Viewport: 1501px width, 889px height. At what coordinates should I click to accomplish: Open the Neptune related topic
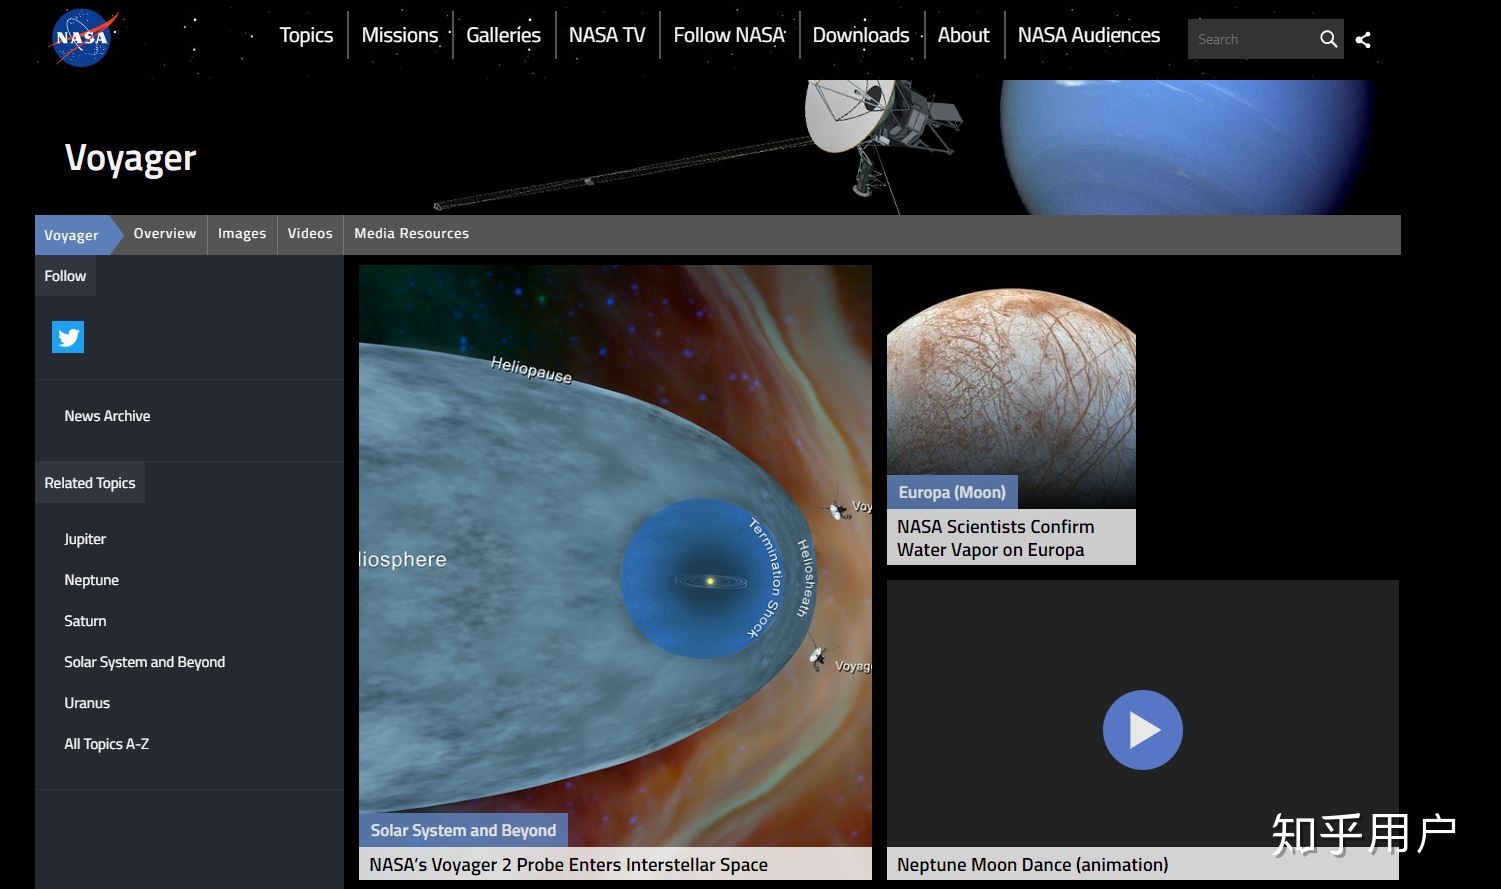point(91,580)
